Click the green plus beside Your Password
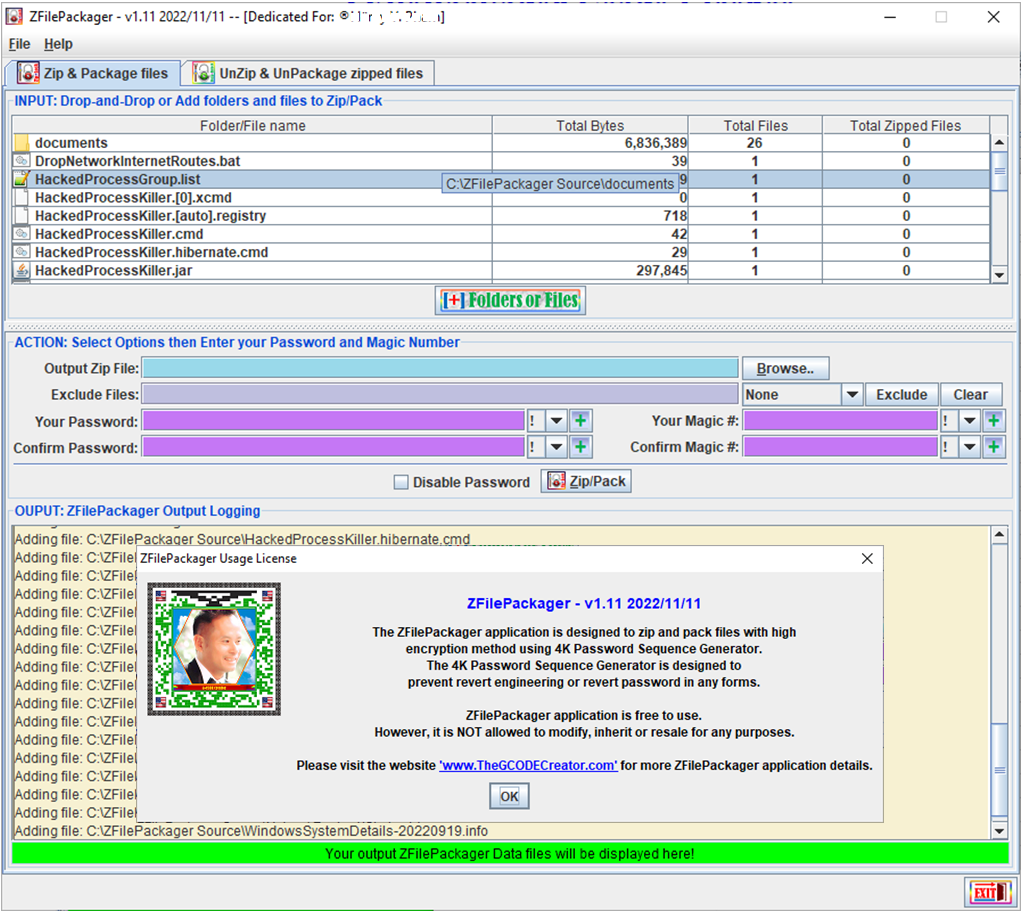 (x=581, y=421)
